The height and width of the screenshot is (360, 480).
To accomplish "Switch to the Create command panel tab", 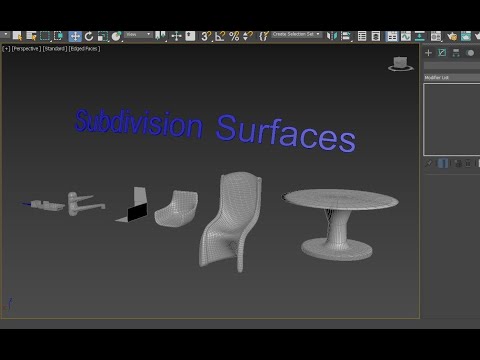I will [428, 53].
